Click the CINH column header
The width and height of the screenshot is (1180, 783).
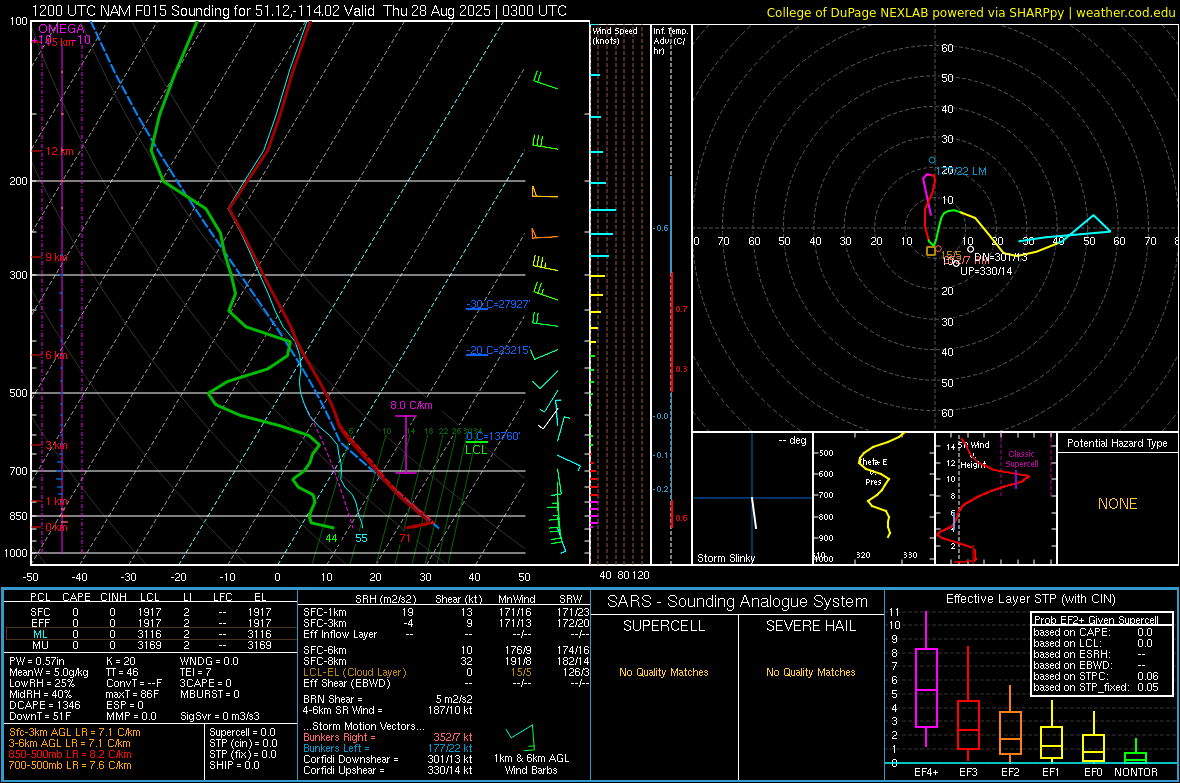[x=114, y=597]
